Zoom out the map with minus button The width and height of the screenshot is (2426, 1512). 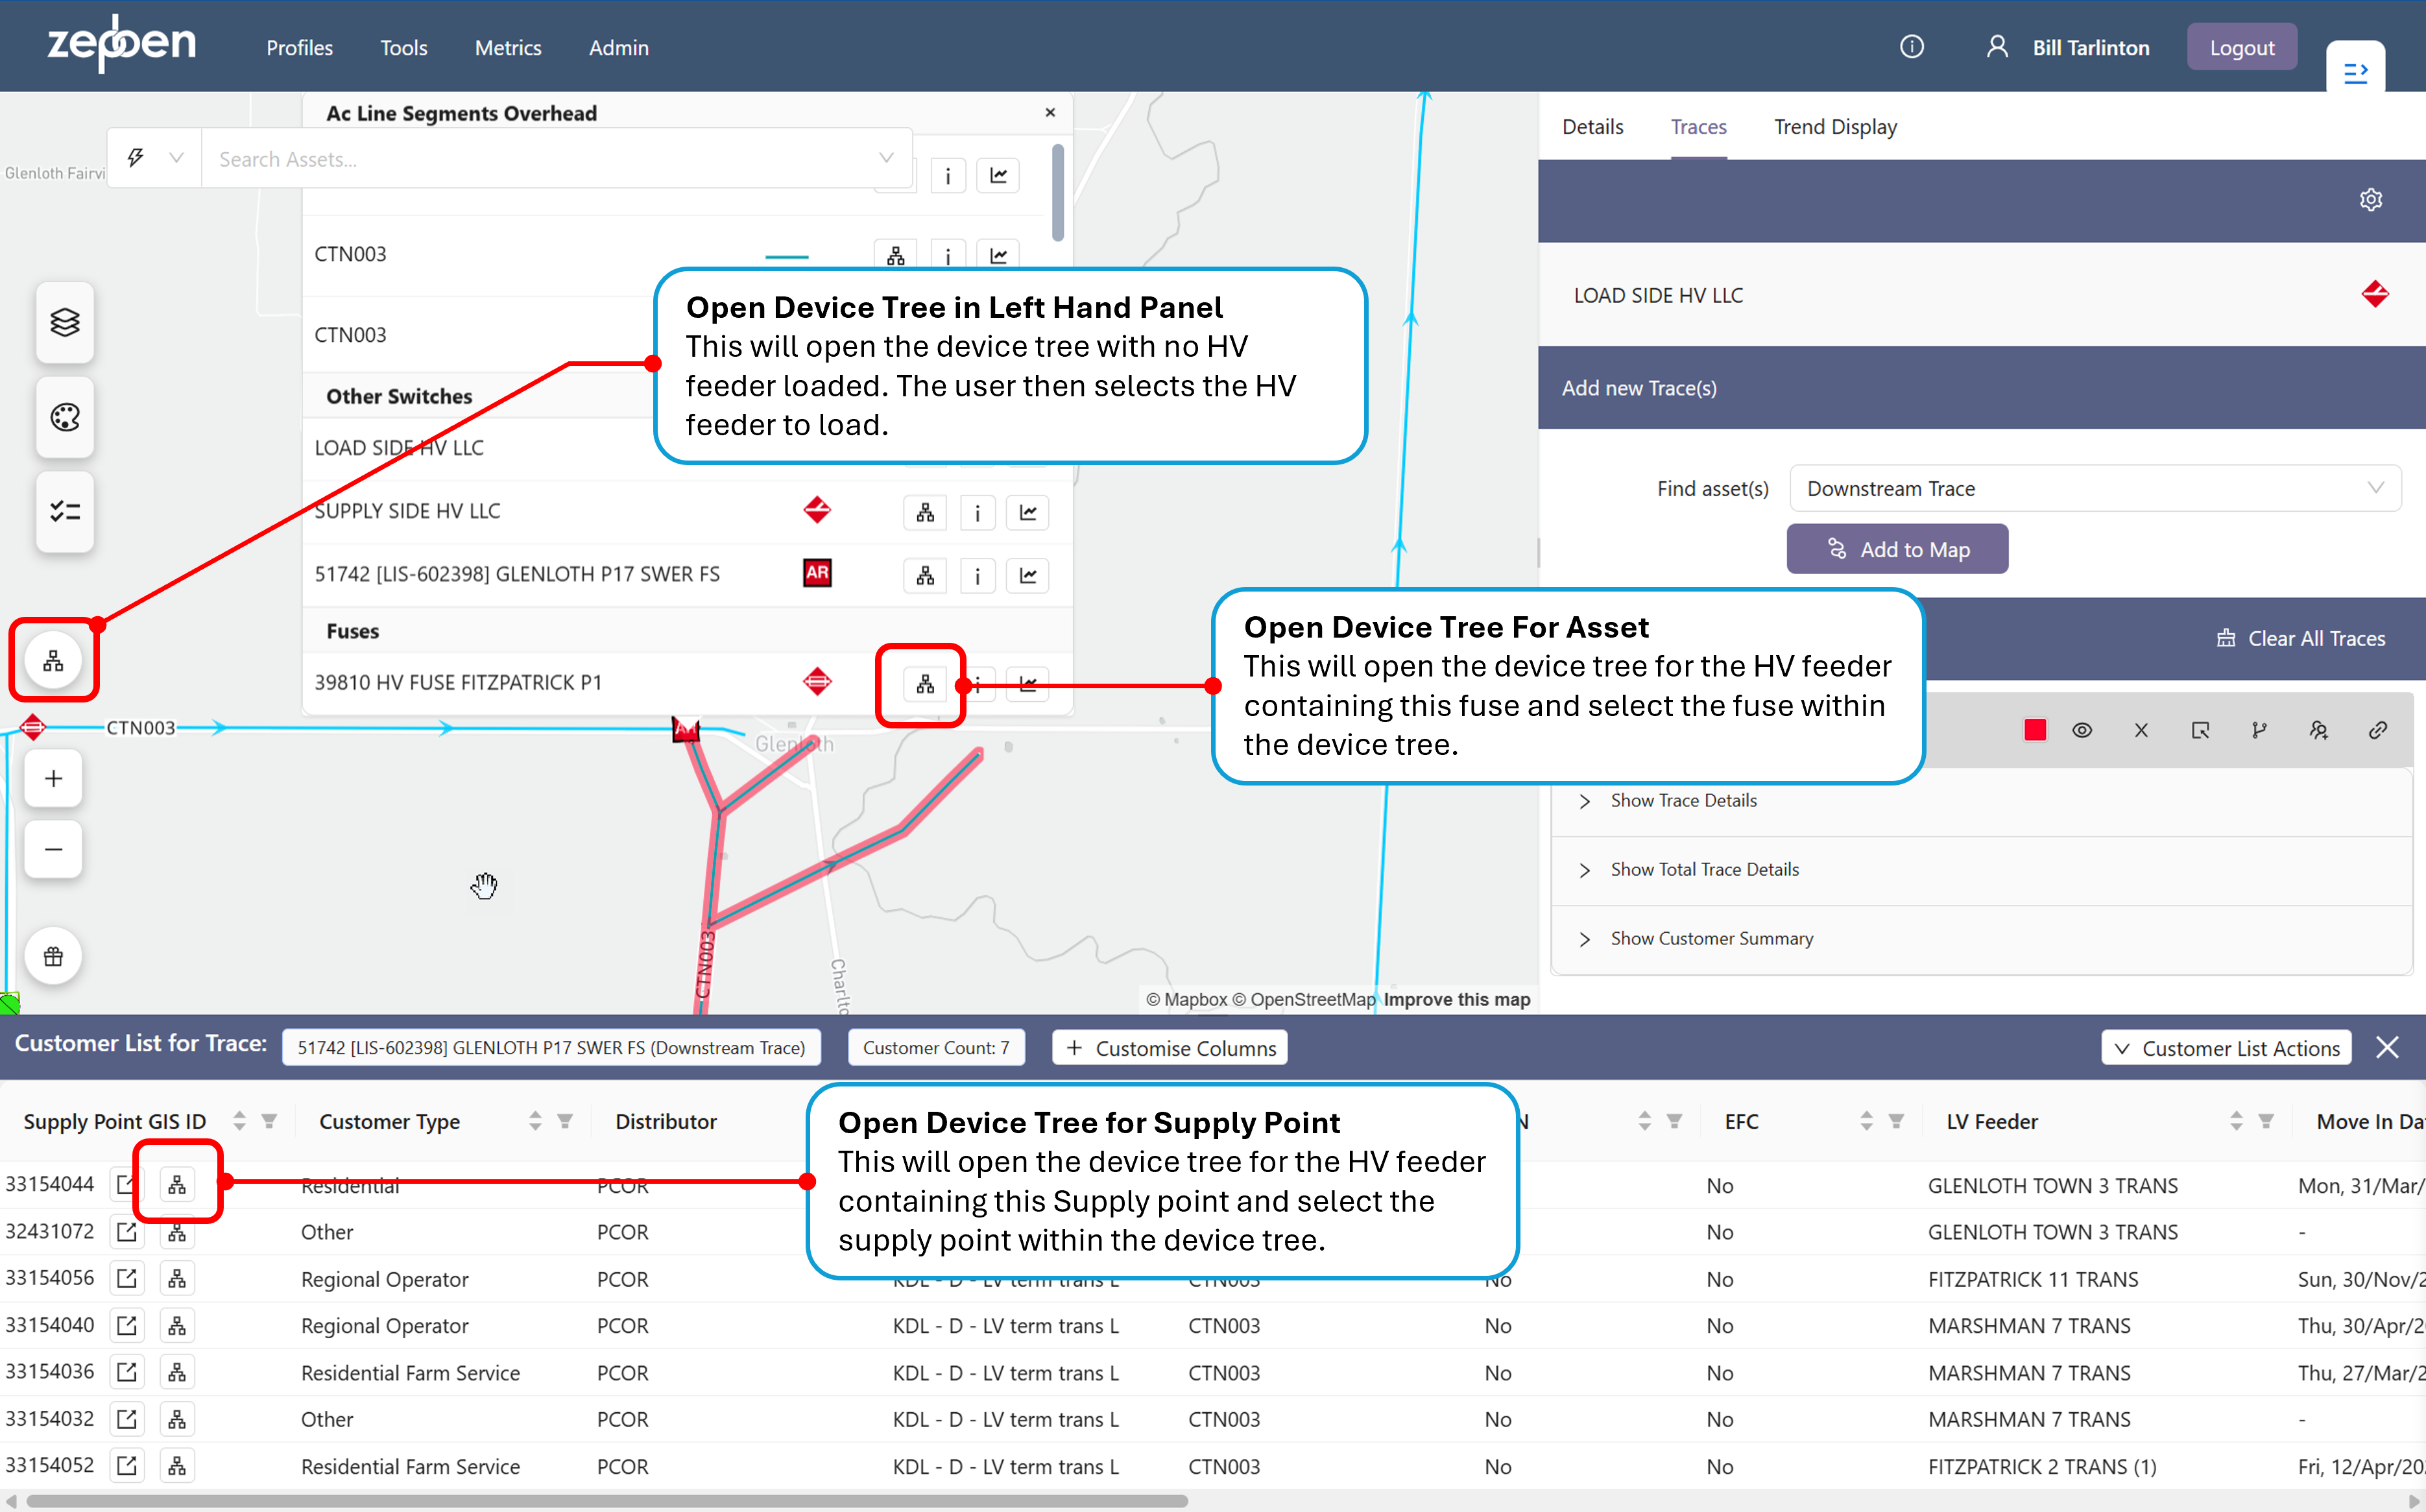tap(53, 849)
